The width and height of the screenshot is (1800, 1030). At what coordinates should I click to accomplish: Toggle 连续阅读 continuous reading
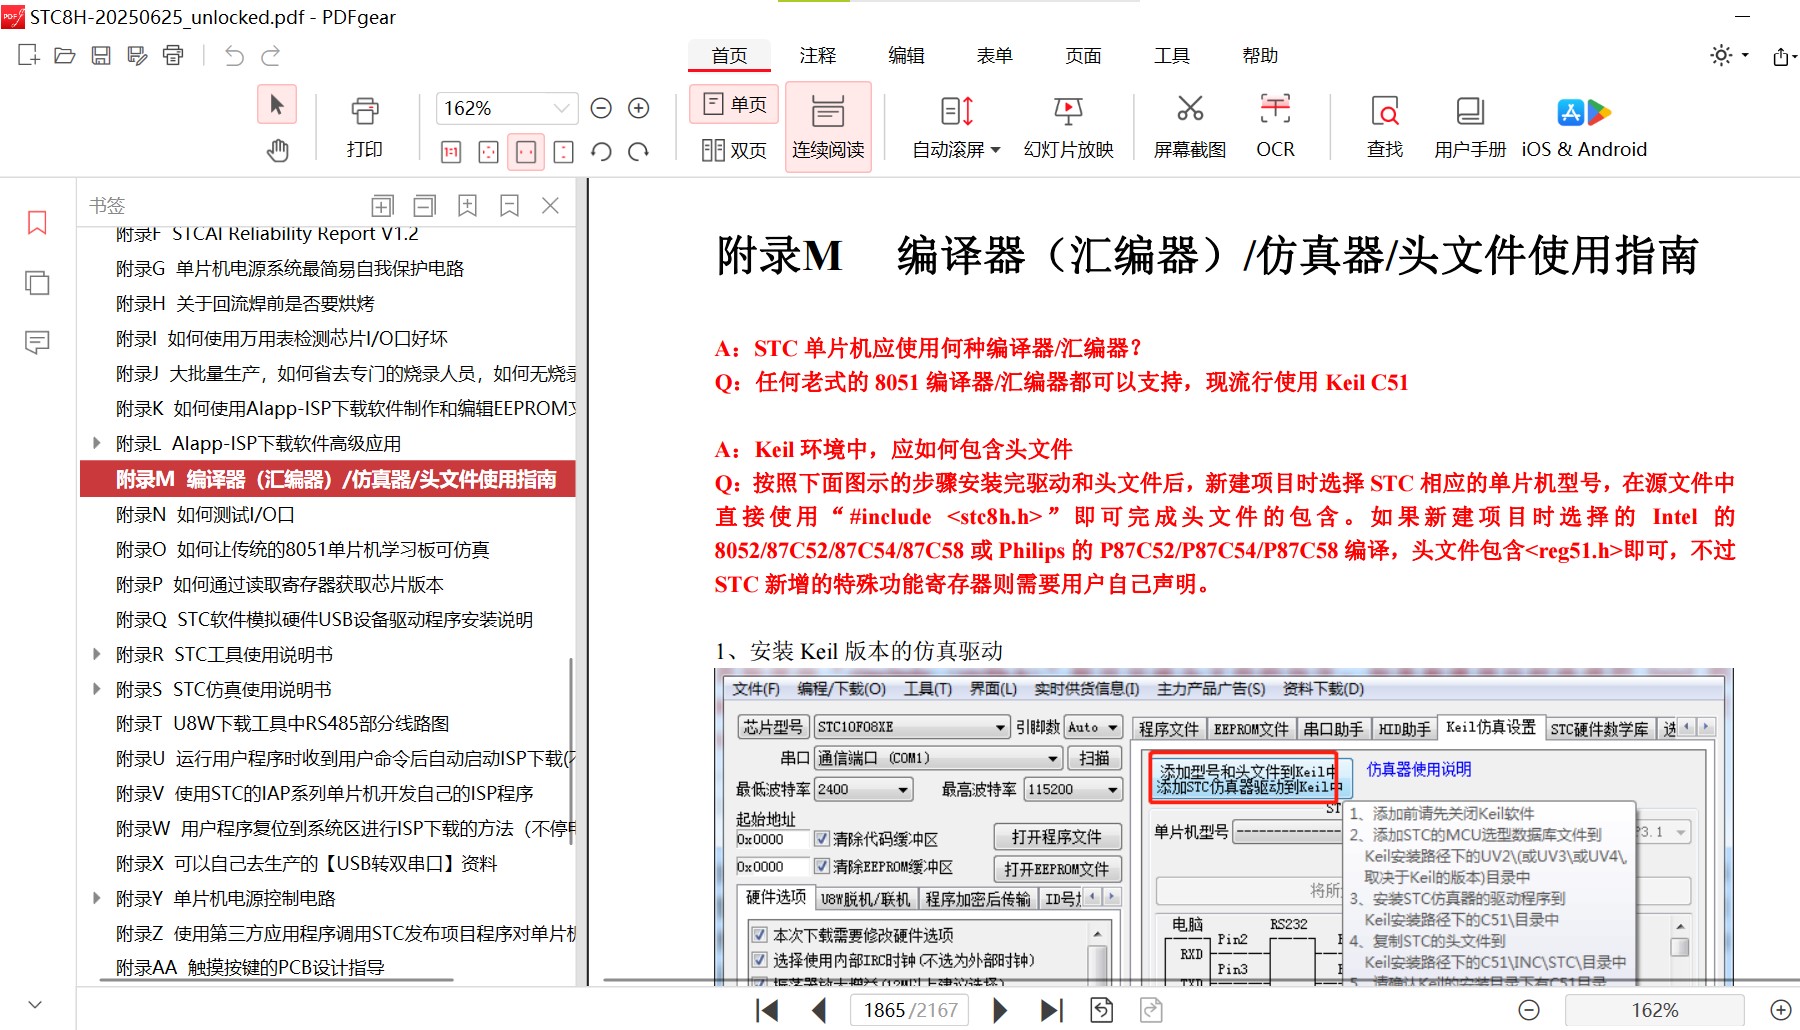828,127
